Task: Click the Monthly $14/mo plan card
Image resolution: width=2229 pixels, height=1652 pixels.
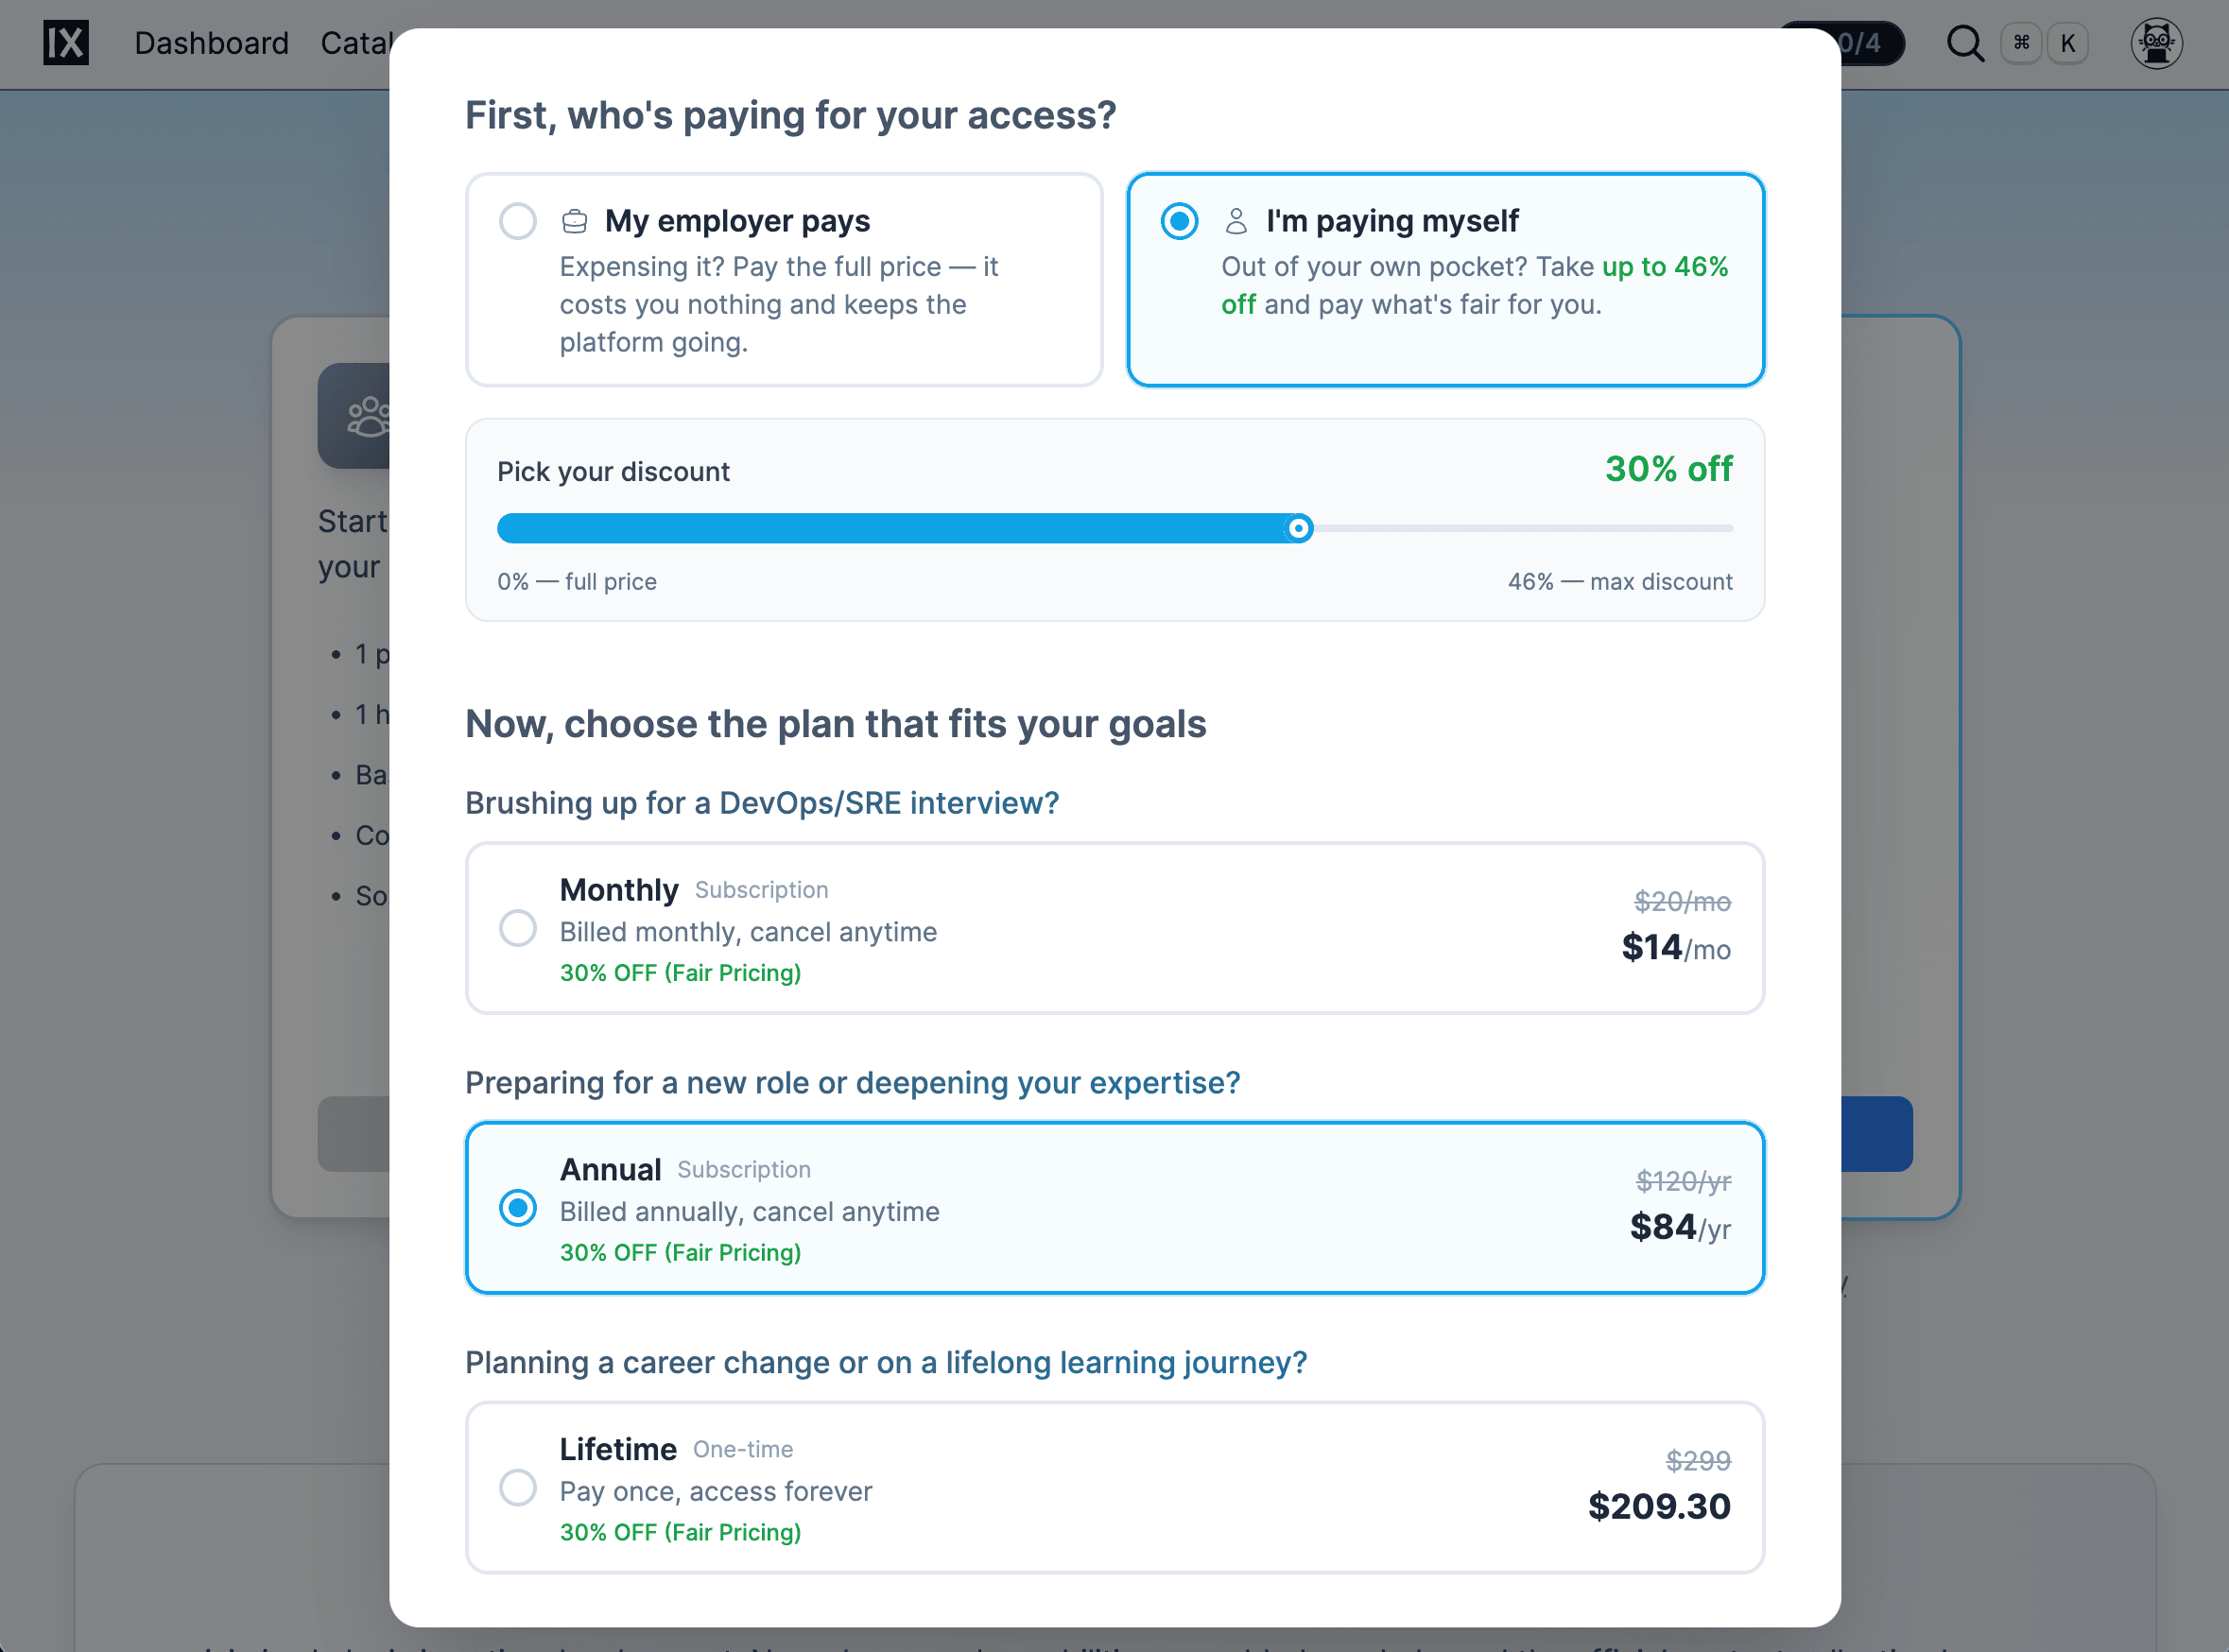Action: coord(1114,928)
